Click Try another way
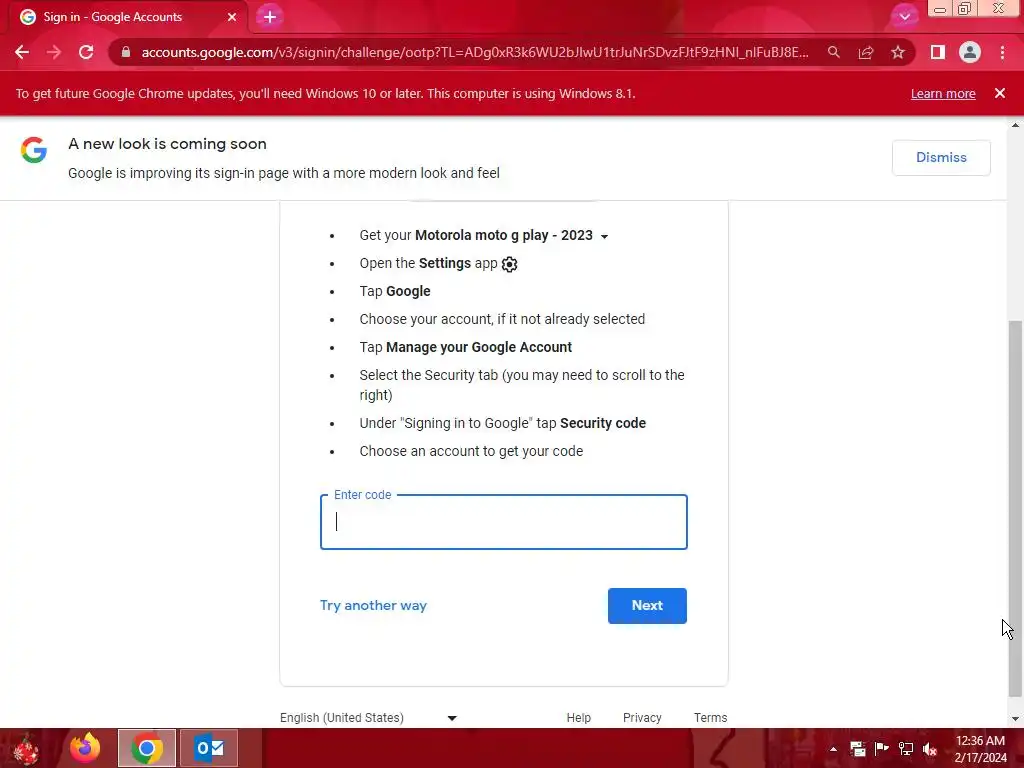1024x768 pixels. pos(373,605)
